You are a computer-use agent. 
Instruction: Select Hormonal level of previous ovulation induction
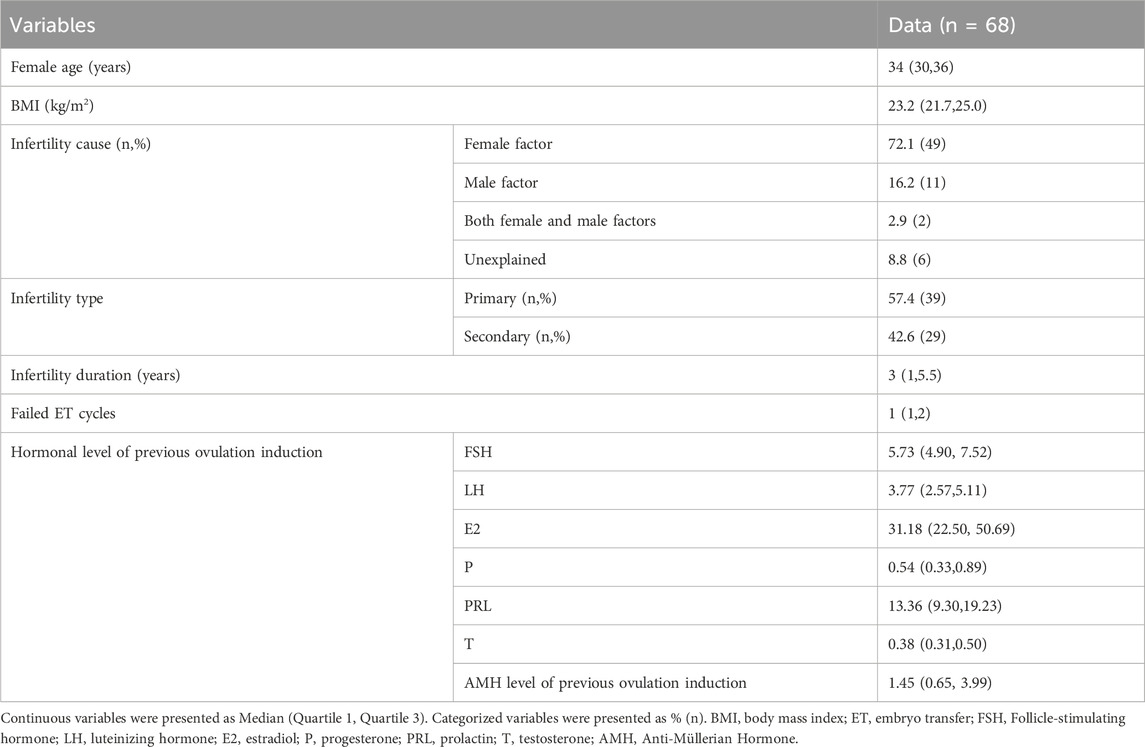point(166,451)
